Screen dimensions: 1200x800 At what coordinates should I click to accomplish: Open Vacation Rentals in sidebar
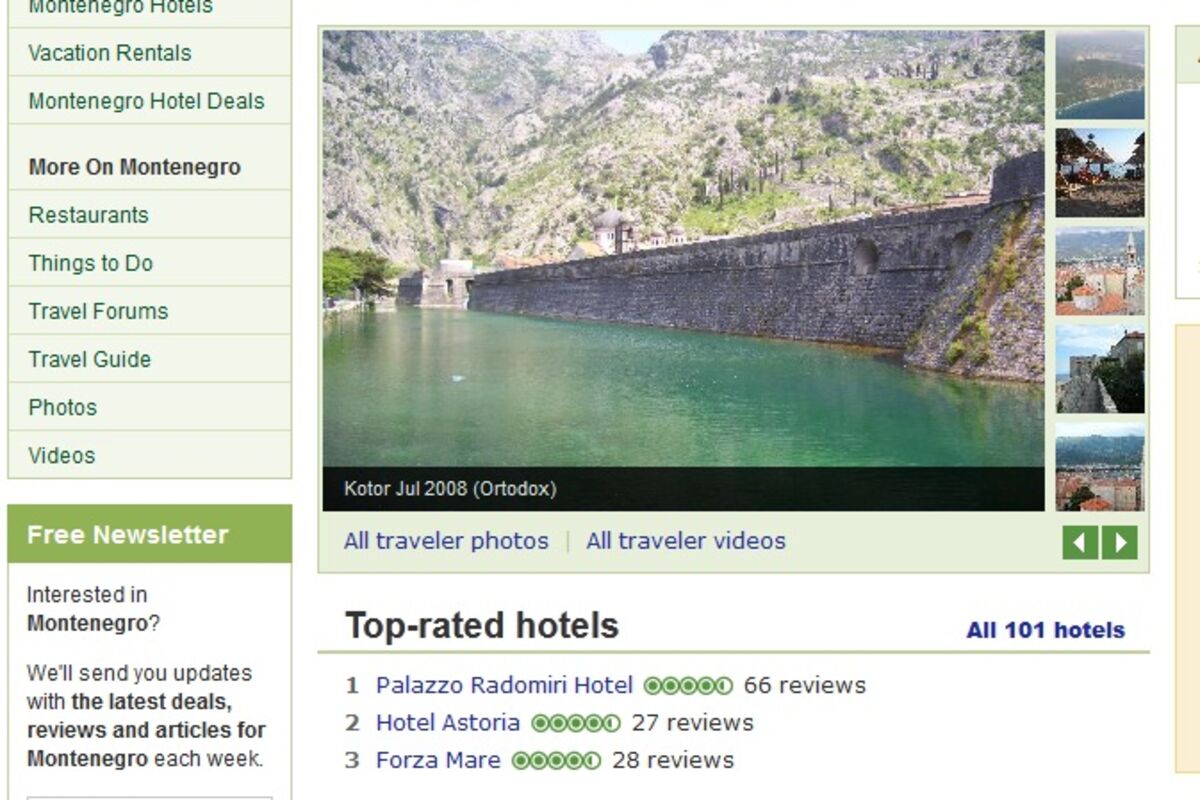coord(110,53)
